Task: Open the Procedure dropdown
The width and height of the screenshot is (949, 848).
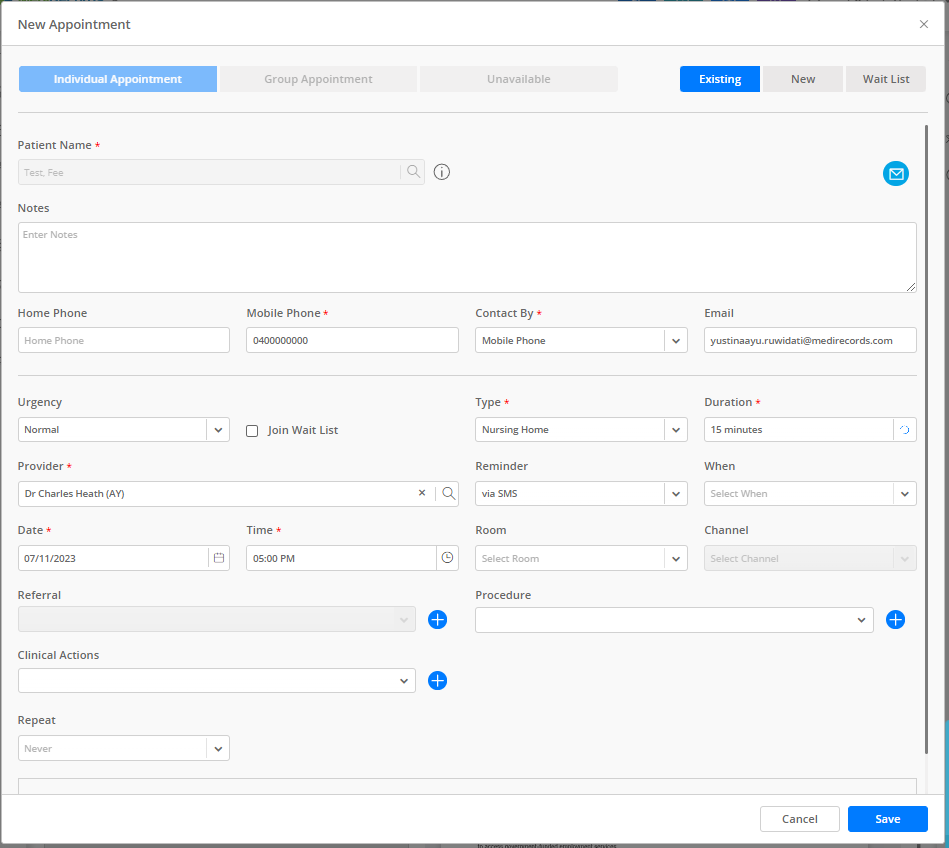Action: [674, 620]
